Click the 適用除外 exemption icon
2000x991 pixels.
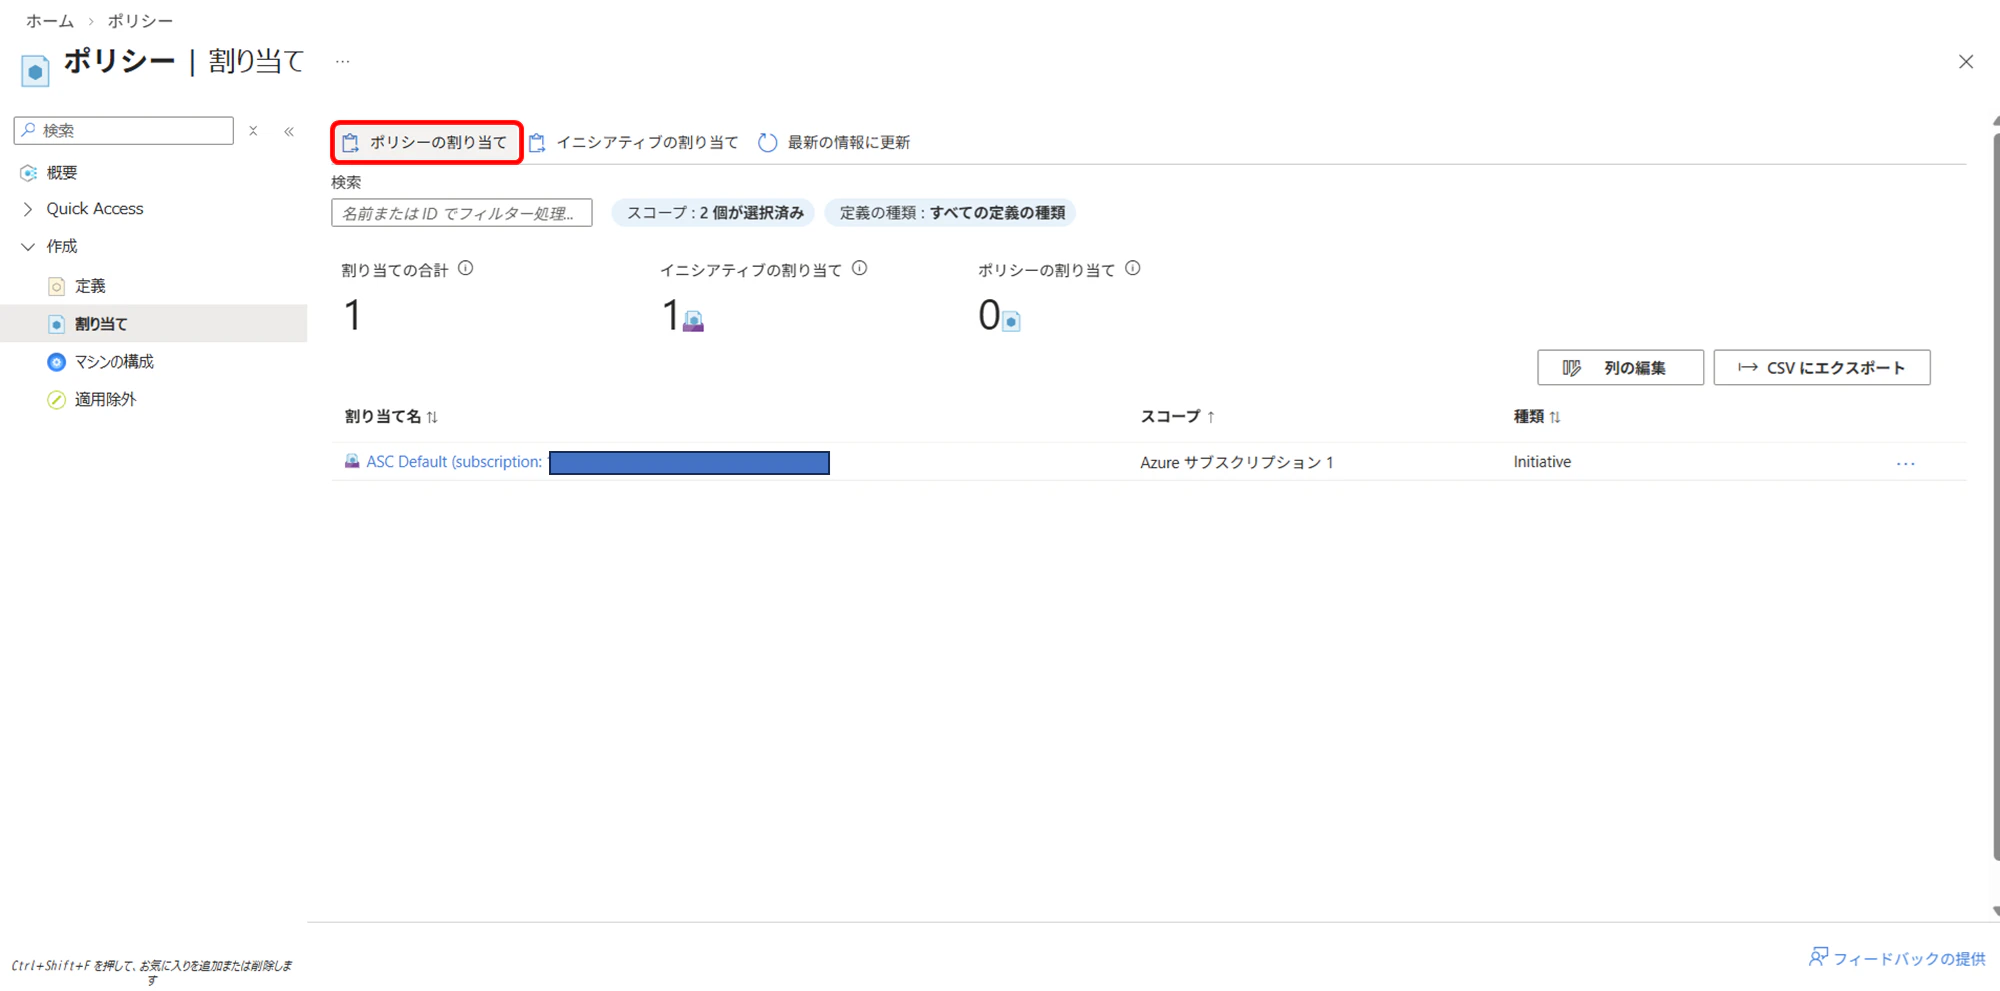pyautogui.click(x=57, y=400)
